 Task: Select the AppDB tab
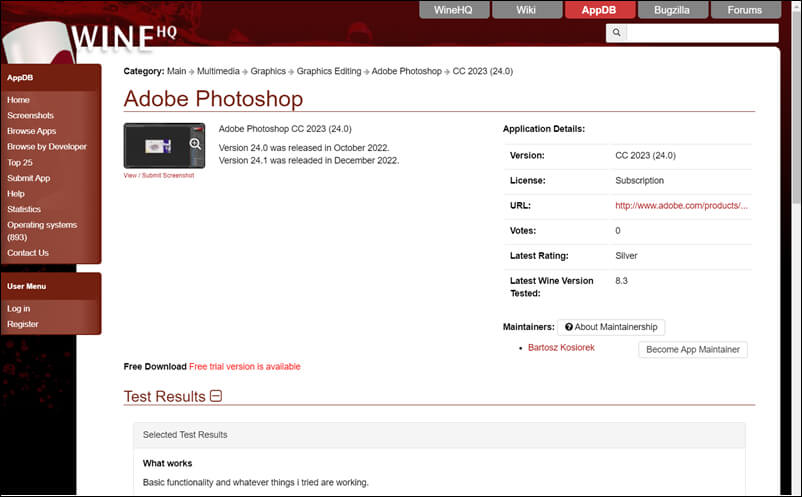coord(599,10)
